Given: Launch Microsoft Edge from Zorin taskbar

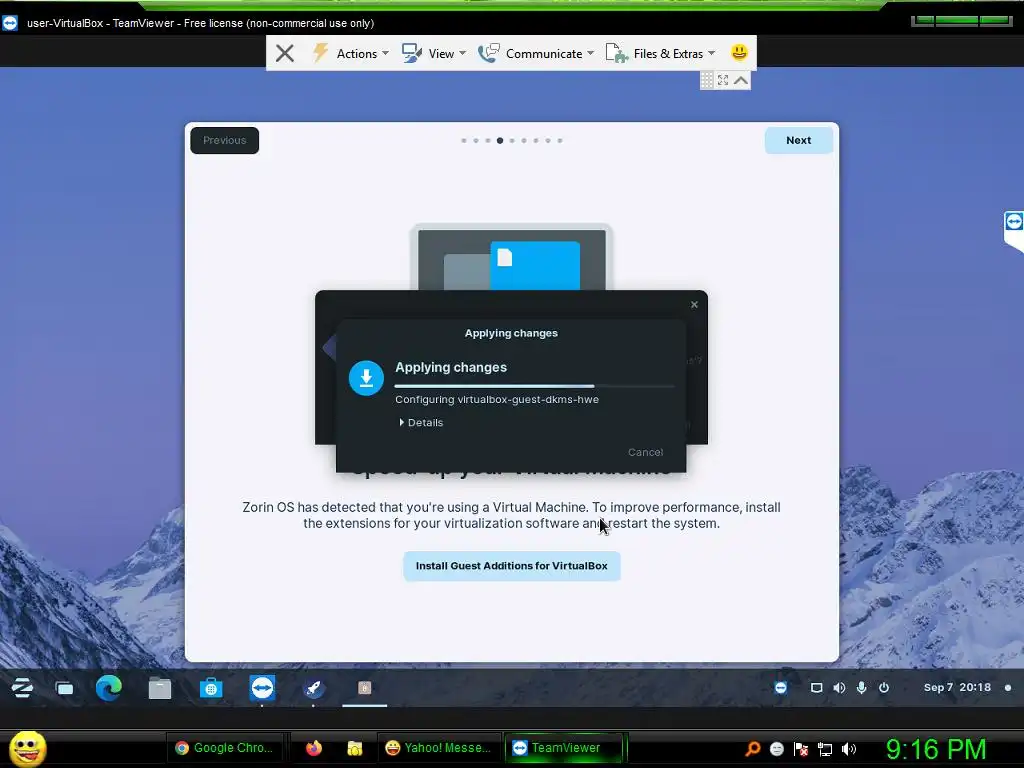Looking at the screenshot, I should click(108, 688).
